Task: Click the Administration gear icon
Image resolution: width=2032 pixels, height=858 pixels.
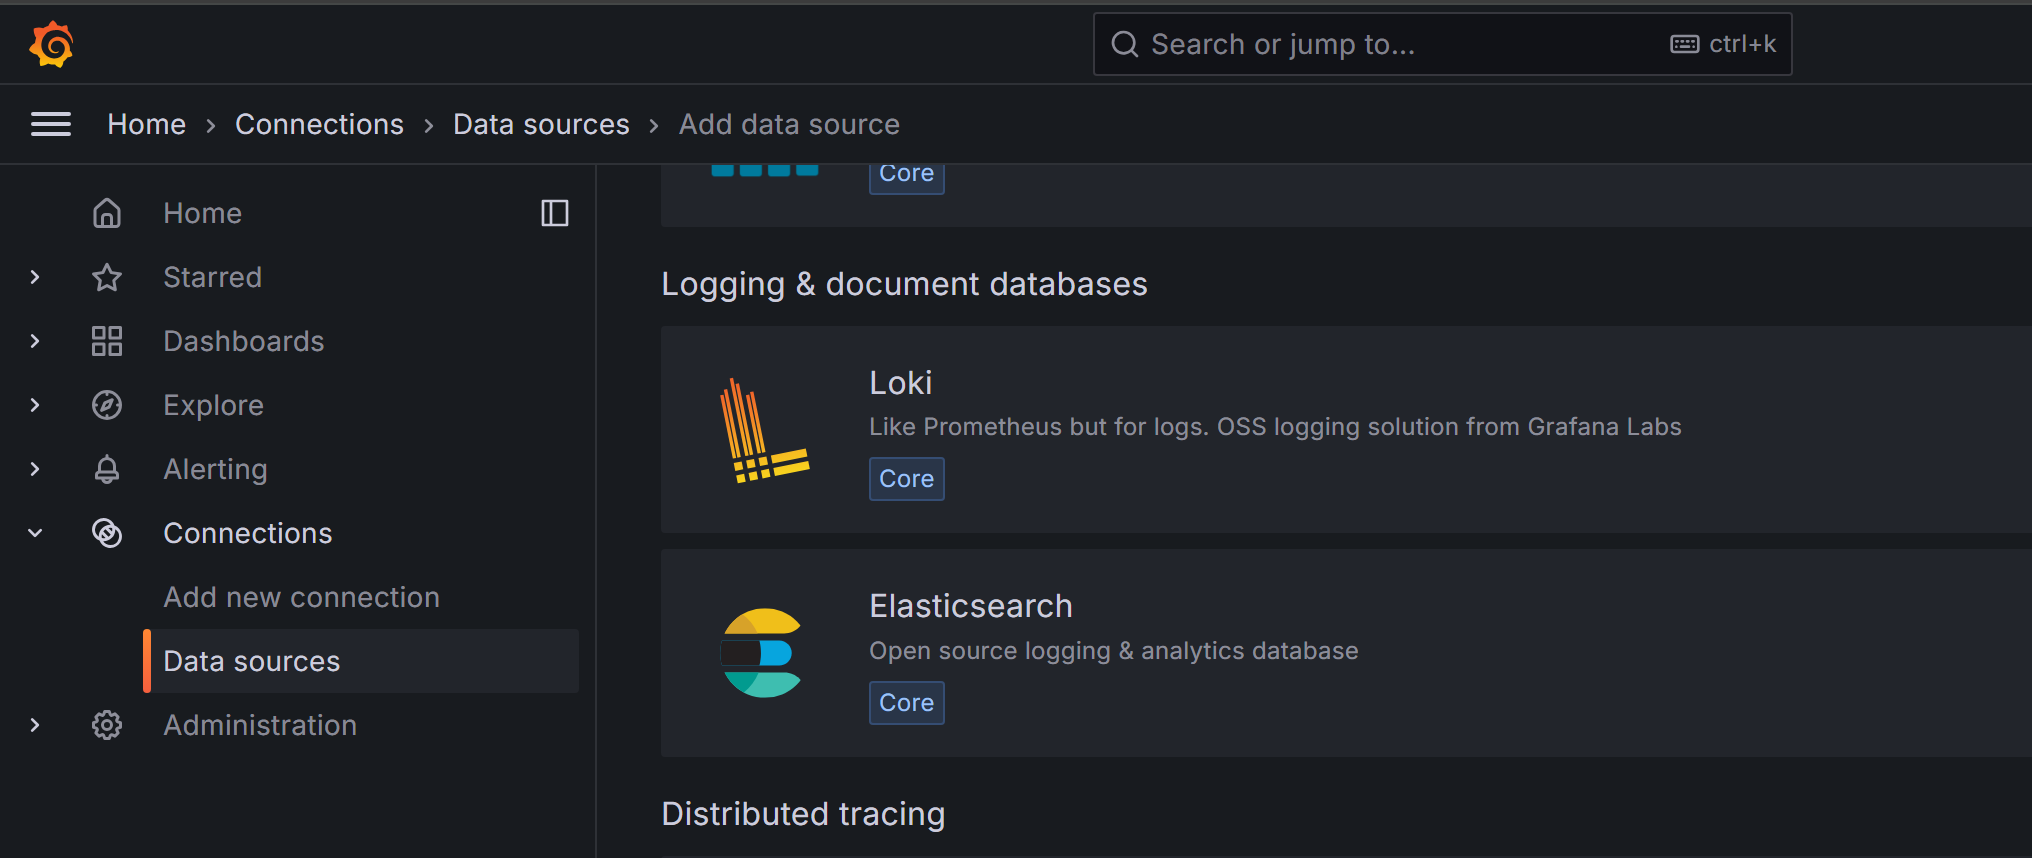Action: click(x=107, y=725)
